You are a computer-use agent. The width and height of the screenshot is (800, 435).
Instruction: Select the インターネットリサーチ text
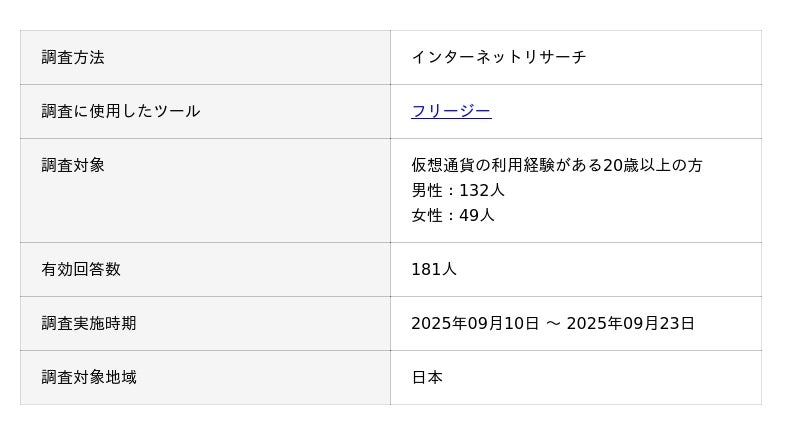[x=498, y=57]
